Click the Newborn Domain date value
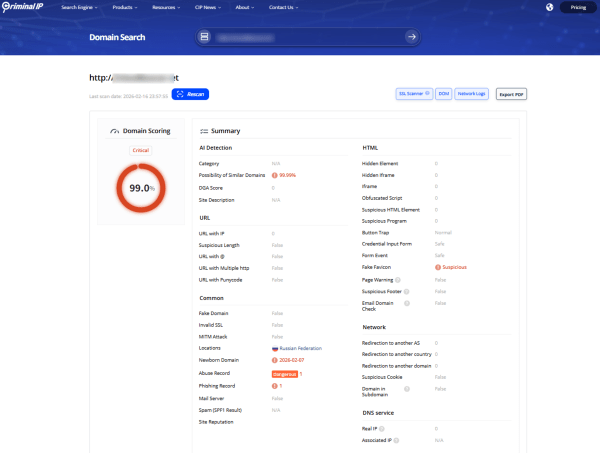 [x=292, y=360]
